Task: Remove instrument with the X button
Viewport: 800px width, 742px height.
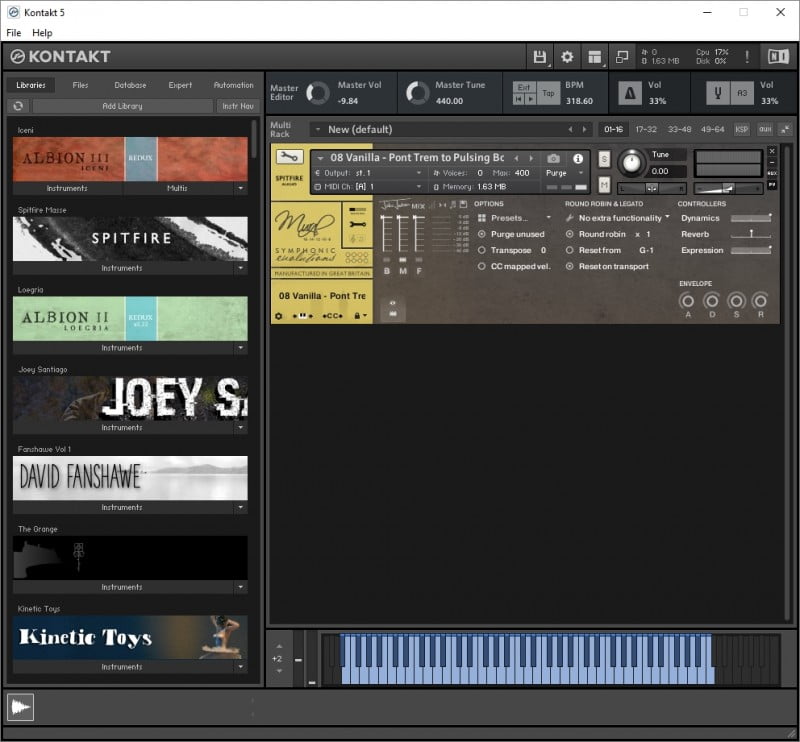Action: pyautogui.click(x=772, y=151)
